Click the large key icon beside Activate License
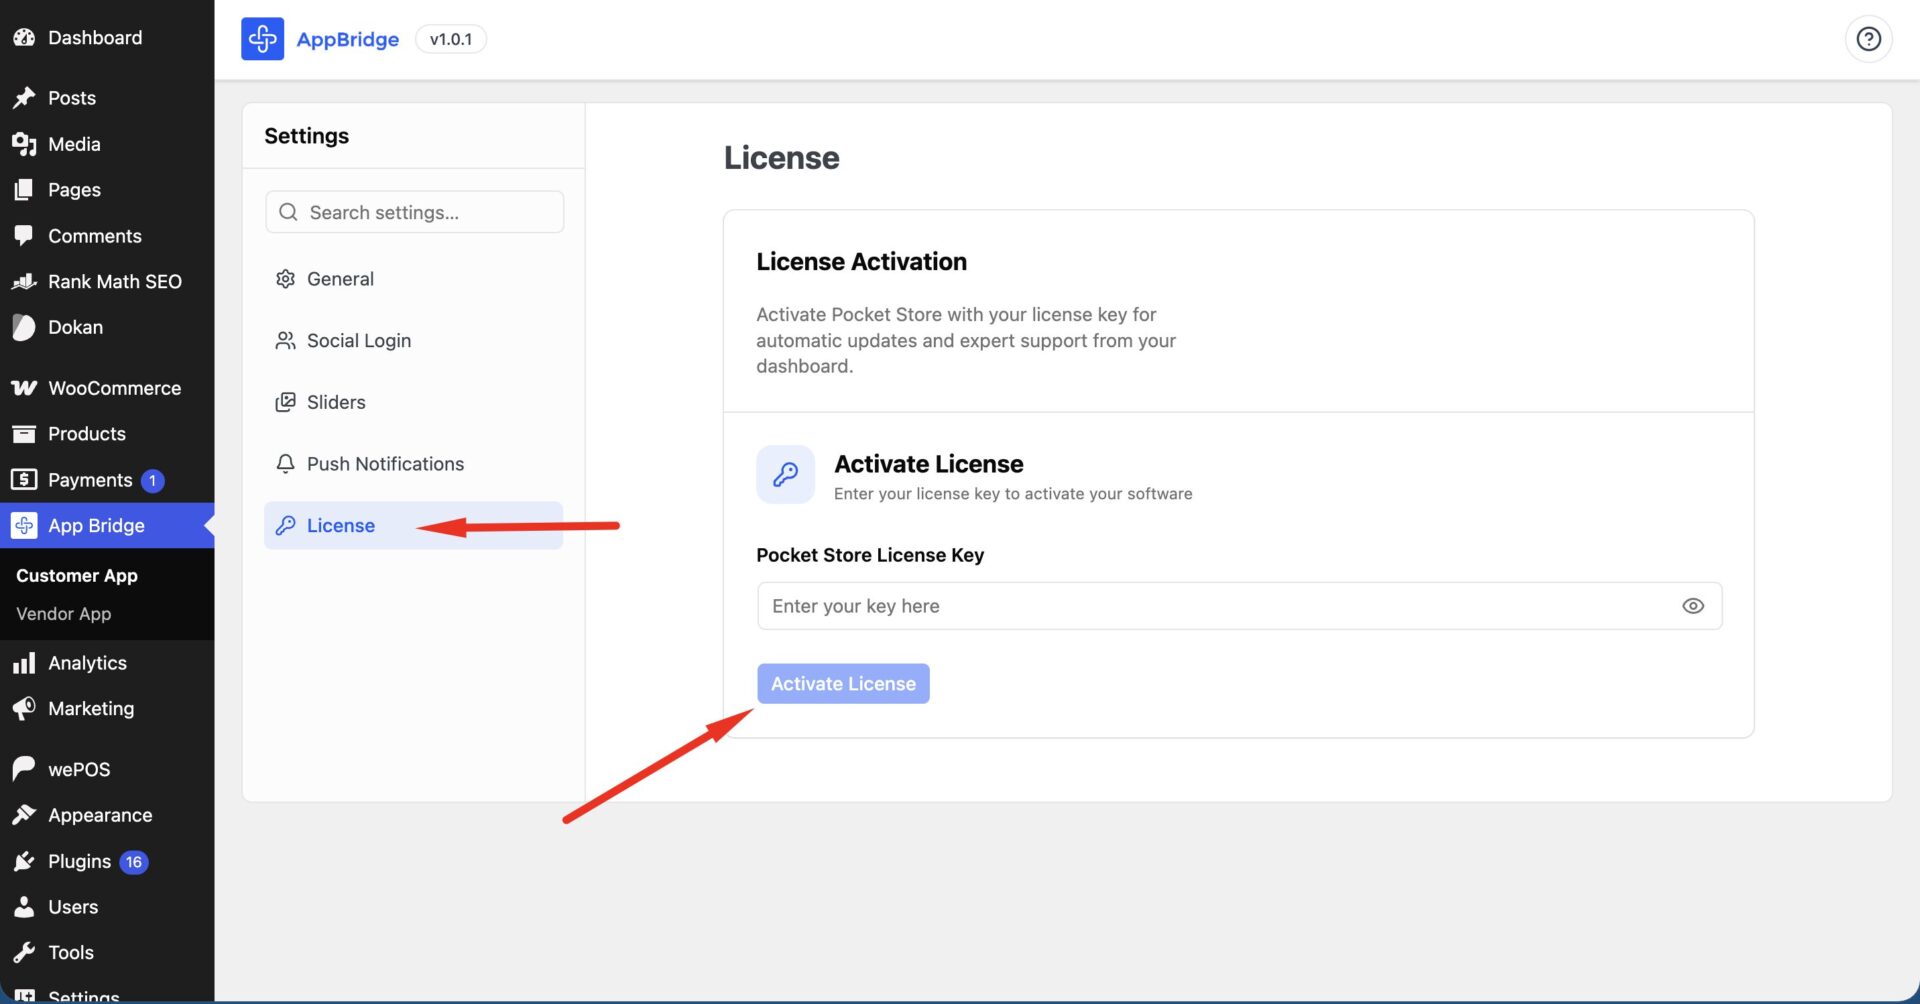1920x1004 pixels. pos(785,475)
